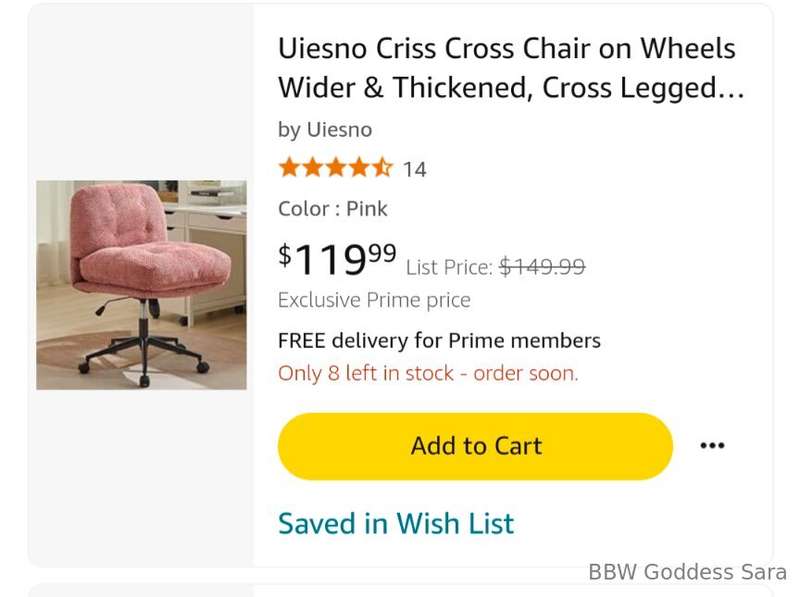This screenshot has height=597, width=800.
Task: Visit the 'by Uiesno' brand link
Action: click(325, 130)
